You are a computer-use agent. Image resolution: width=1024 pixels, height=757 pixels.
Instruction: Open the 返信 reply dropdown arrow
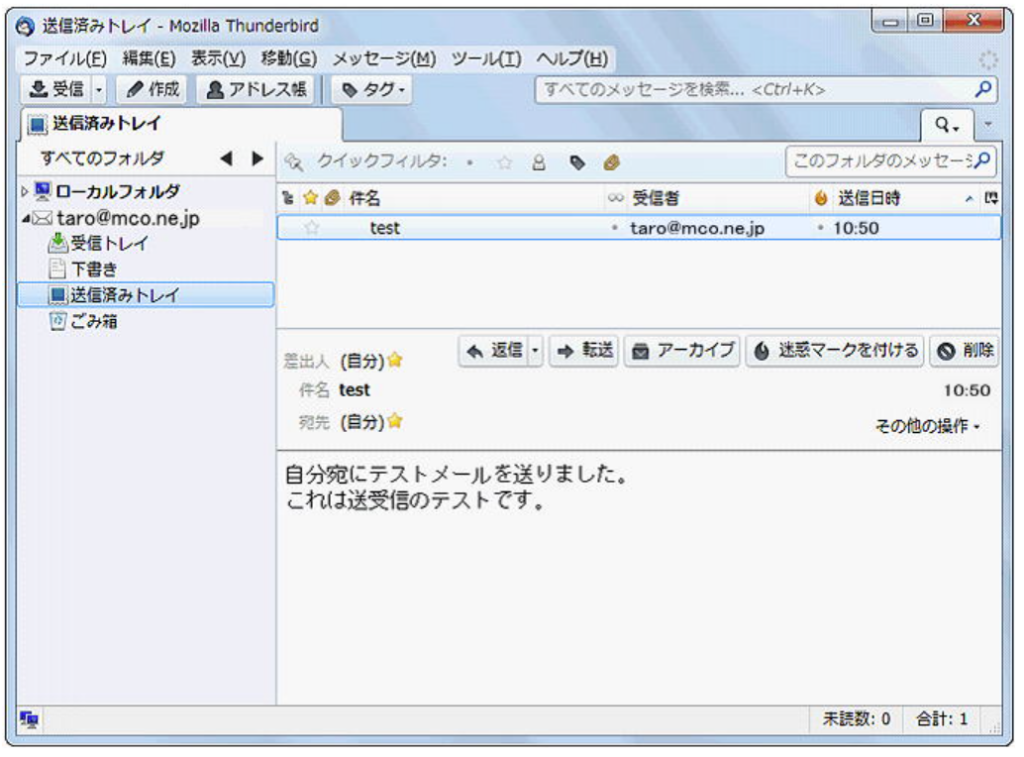[x=536, y=351]
